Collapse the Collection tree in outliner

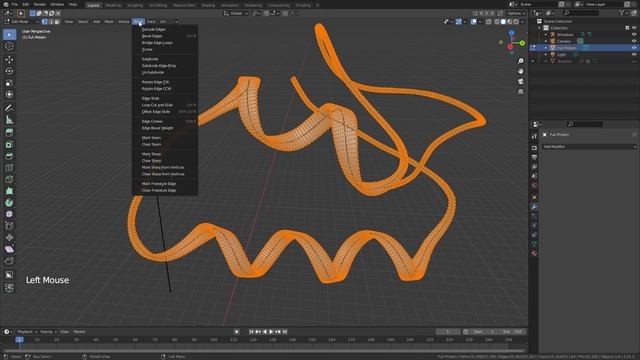[539, 28]
